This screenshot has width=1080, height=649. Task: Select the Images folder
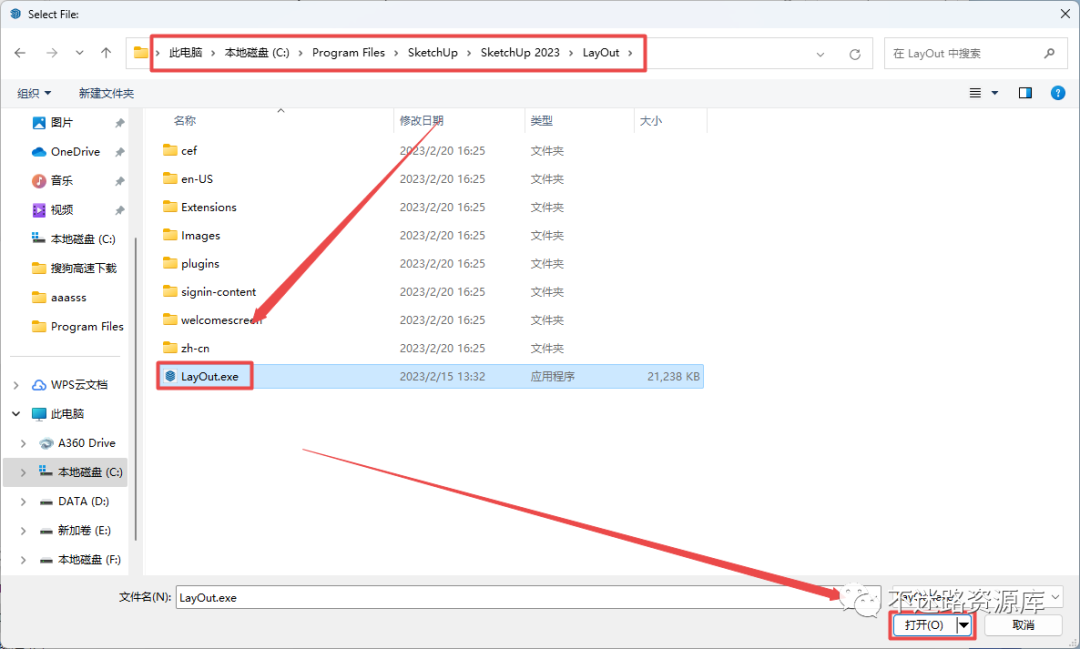(200, 235)
